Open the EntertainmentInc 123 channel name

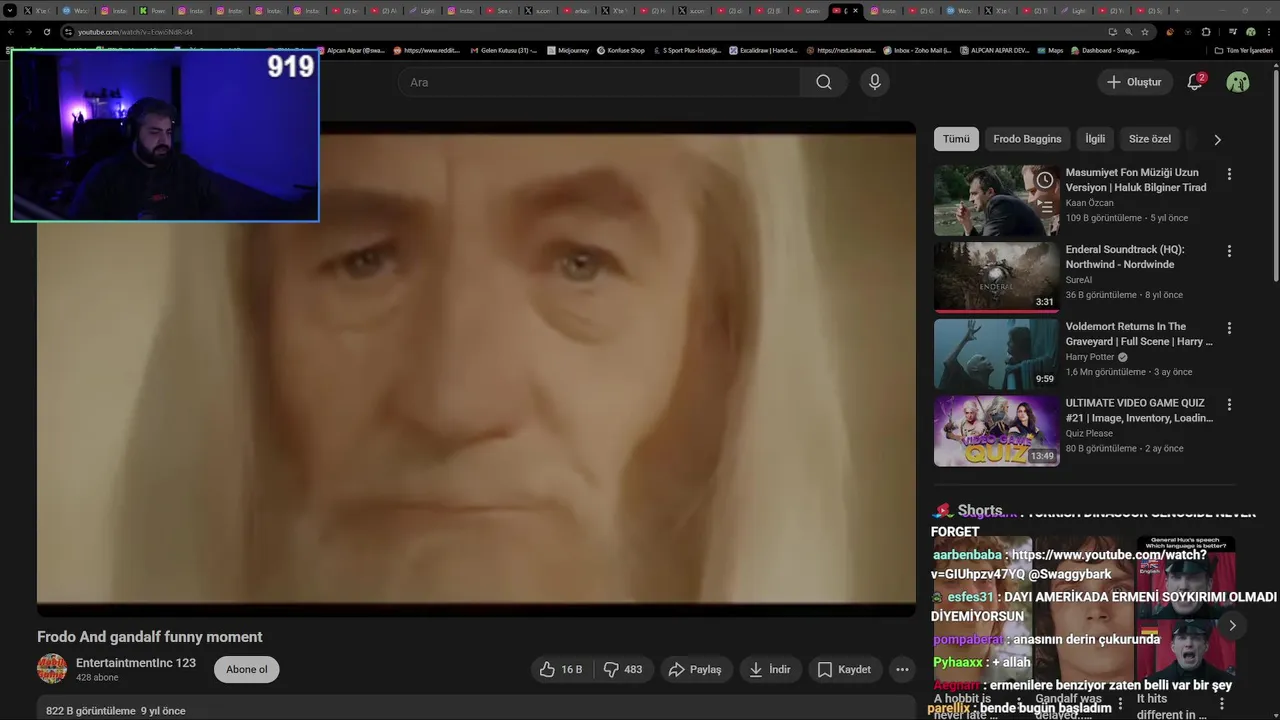tap(136, 663)
